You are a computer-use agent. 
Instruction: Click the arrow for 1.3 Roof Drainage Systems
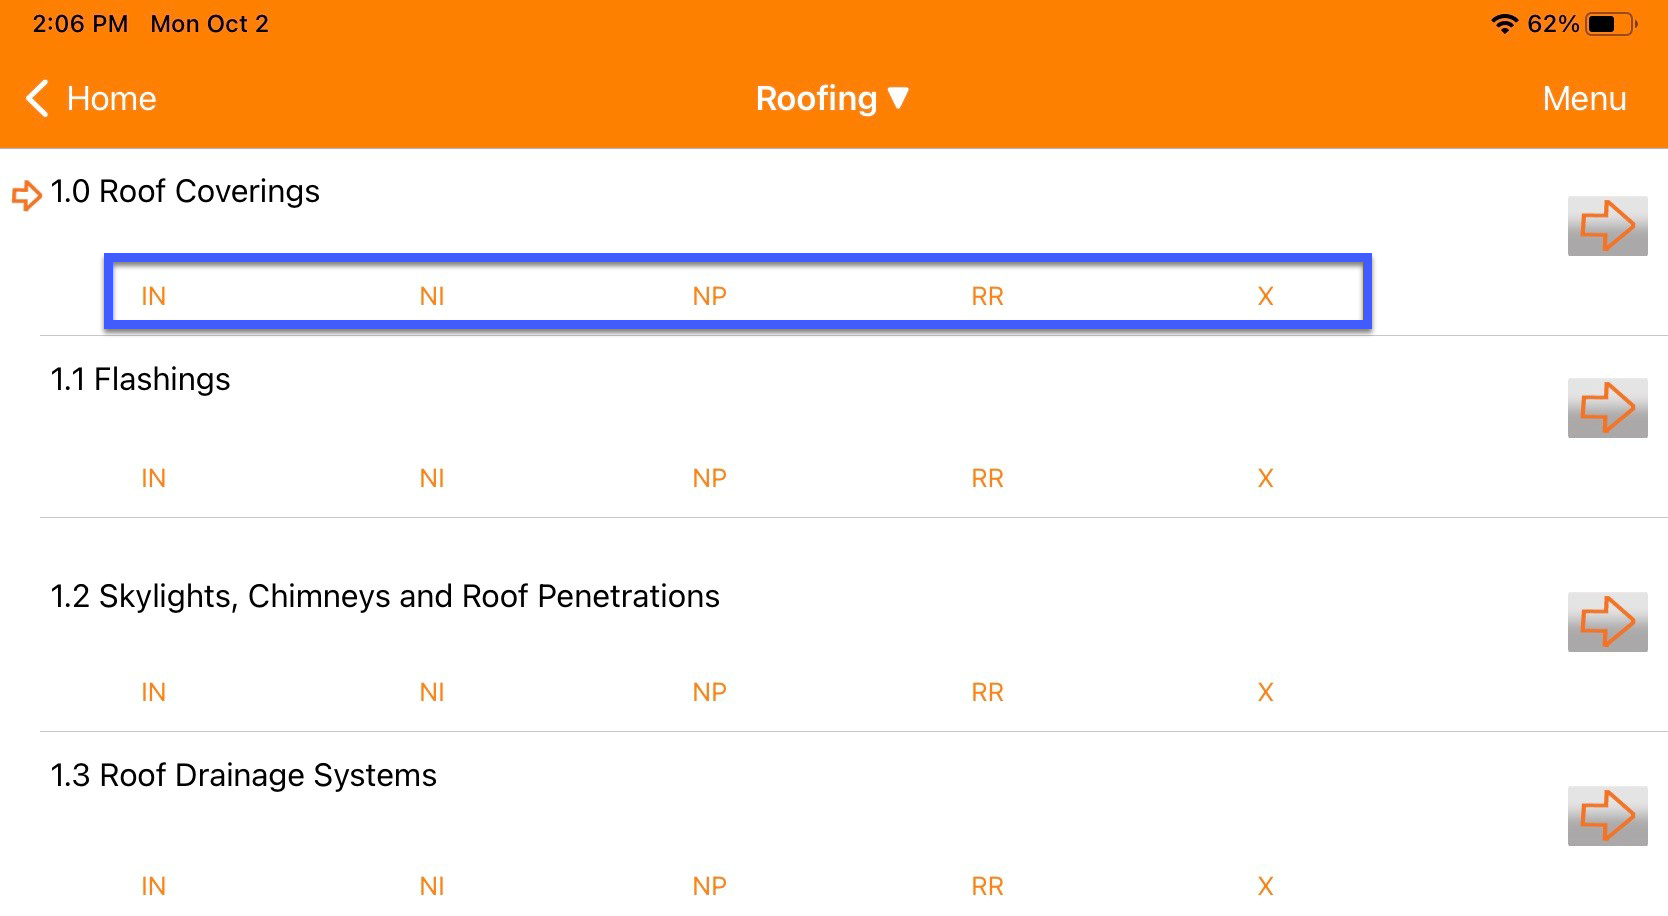[x=1607, y=813]
